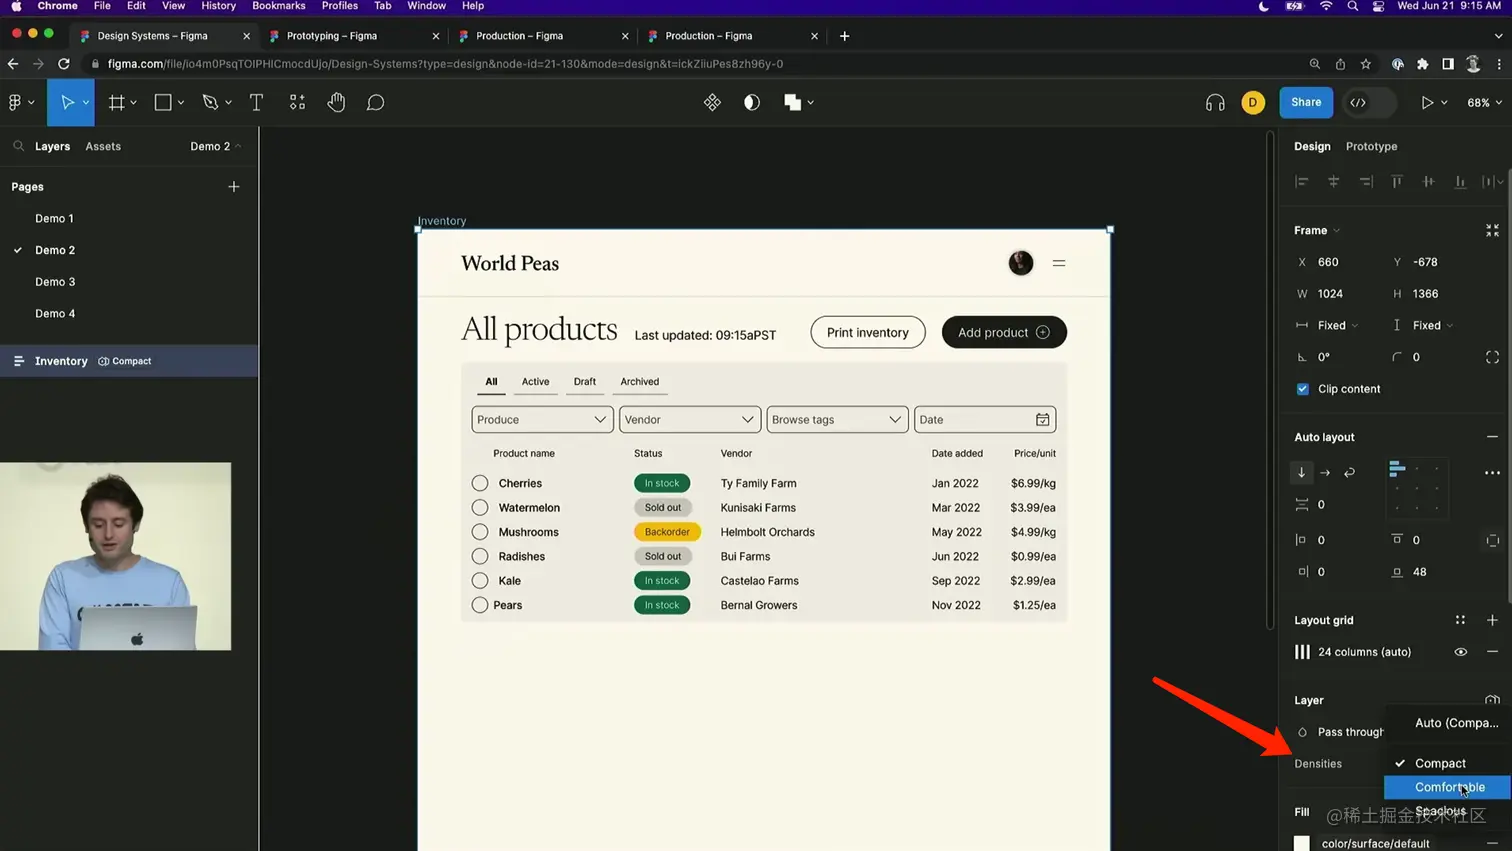Switch to the Assets tab
Screen dimensions: 1512x851
[x=103, y=146]
